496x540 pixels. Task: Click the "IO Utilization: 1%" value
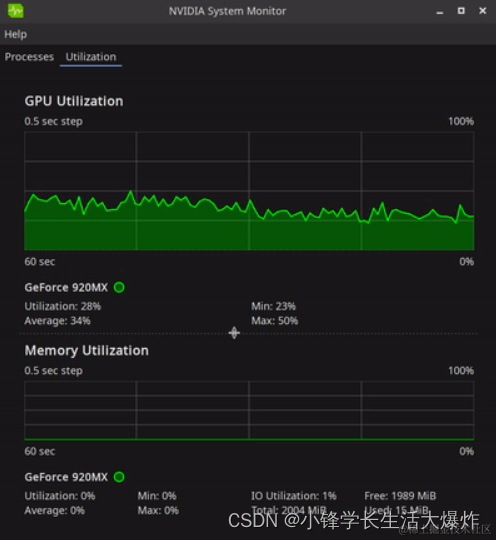294,496
